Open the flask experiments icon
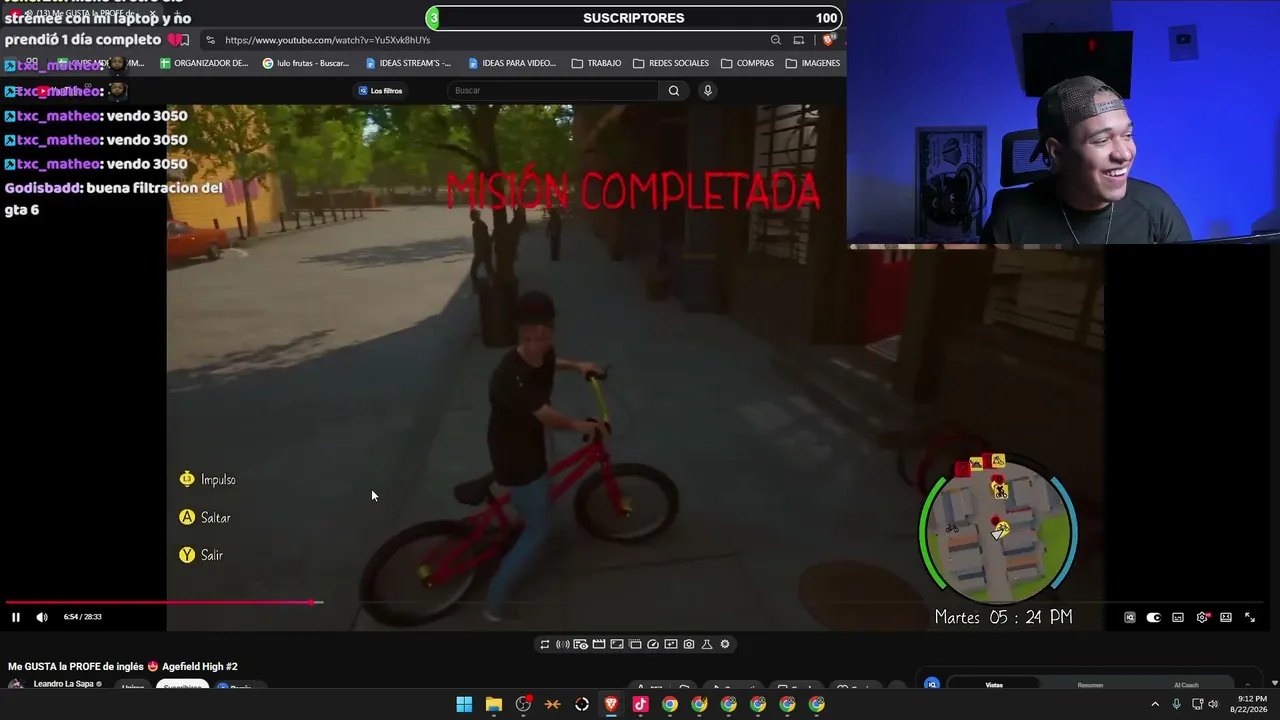 coord(707,644)
